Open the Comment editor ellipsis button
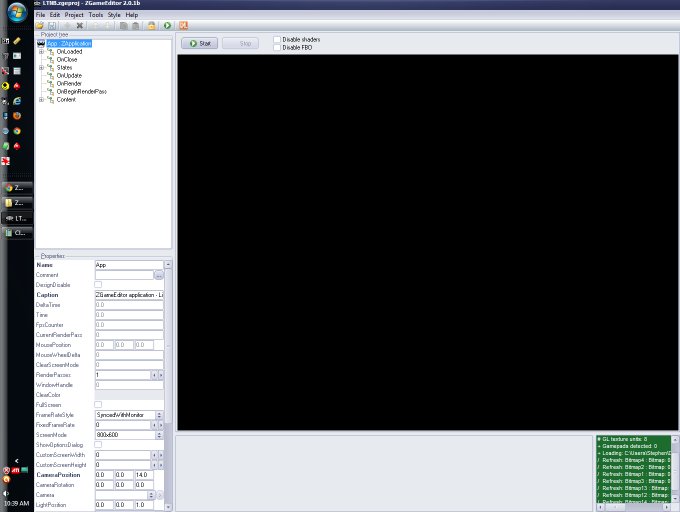 click(159, 275)
